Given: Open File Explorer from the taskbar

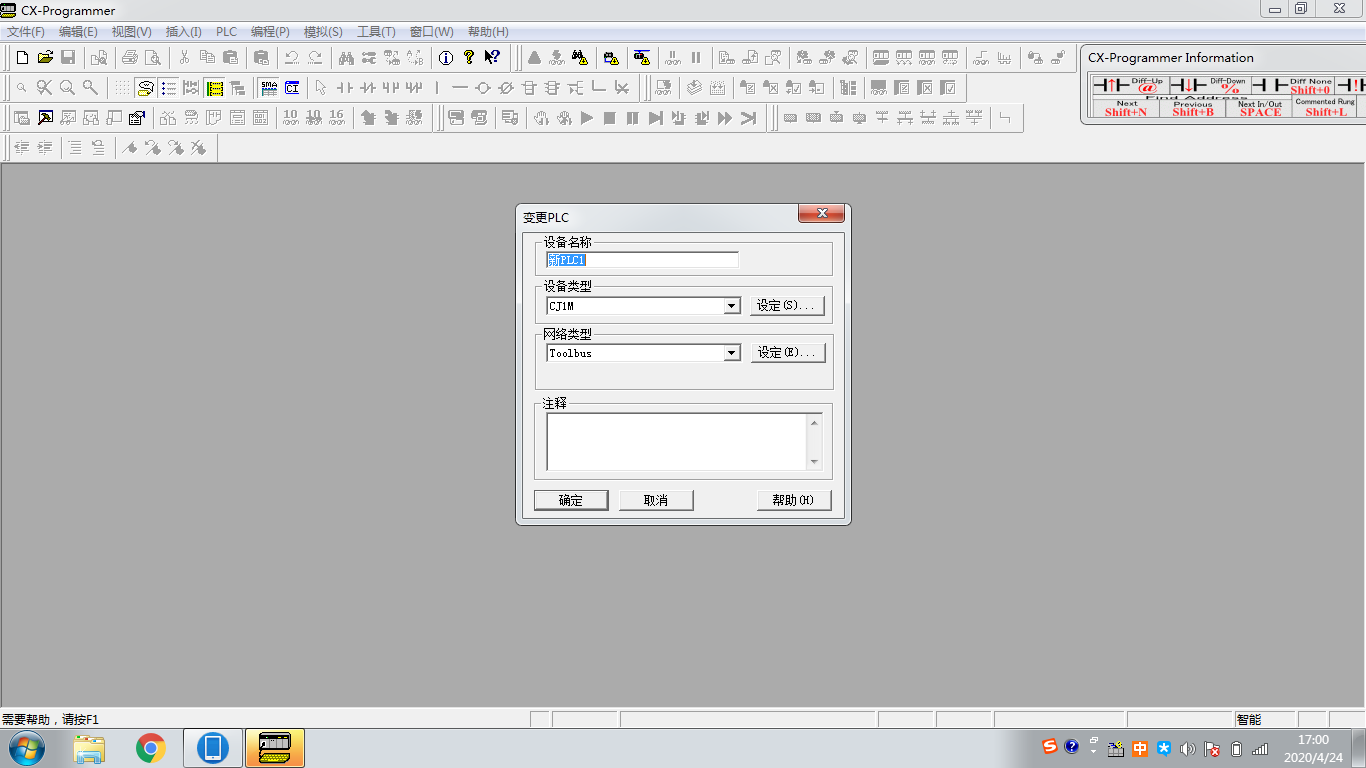Looking at the screenshot, I should [x=89, y=748].
